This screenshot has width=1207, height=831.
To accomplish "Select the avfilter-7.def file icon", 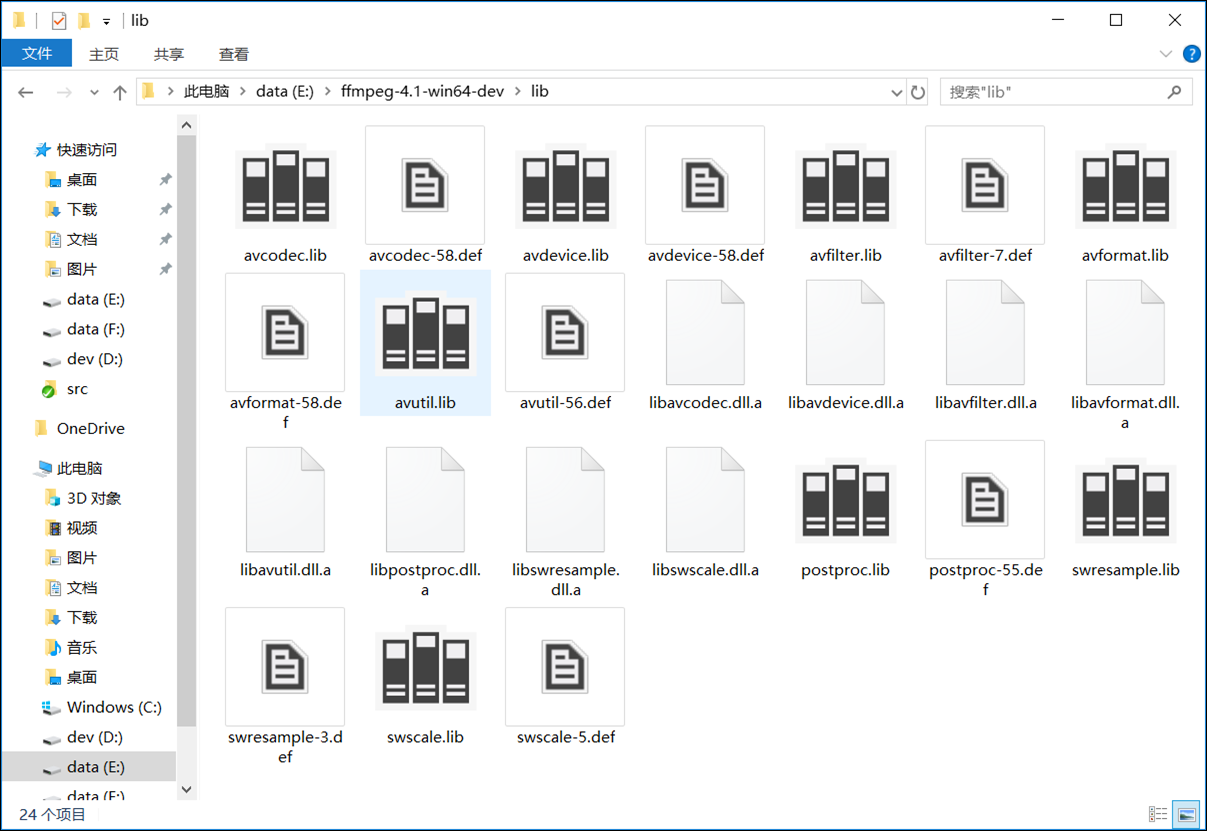I will point(985,185).
